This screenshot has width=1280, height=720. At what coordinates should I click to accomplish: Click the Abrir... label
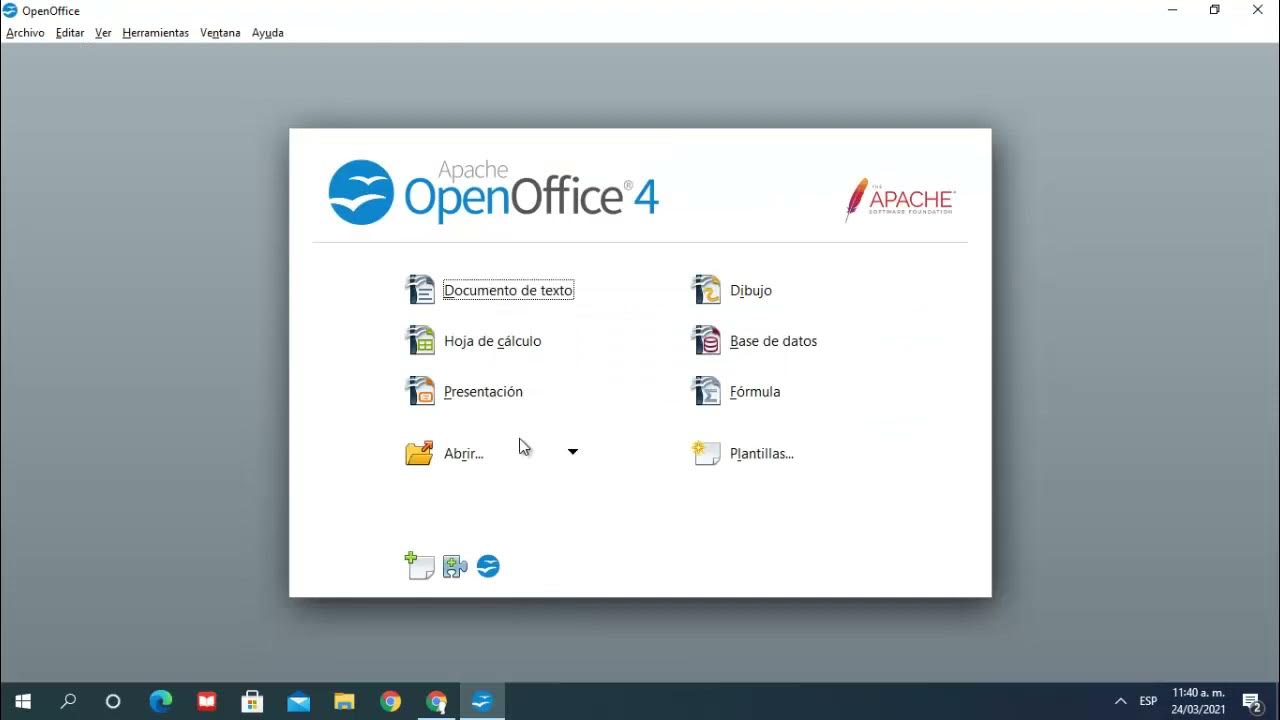463,454
